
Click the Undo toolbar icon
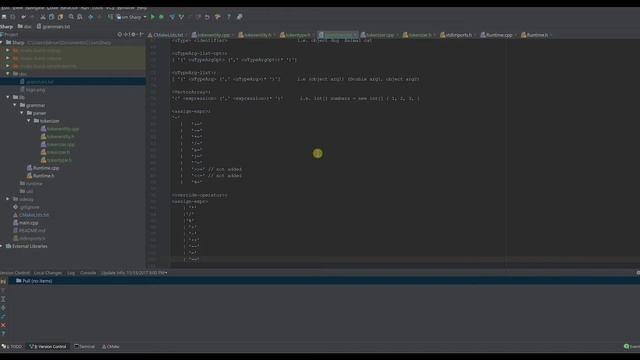23,17
